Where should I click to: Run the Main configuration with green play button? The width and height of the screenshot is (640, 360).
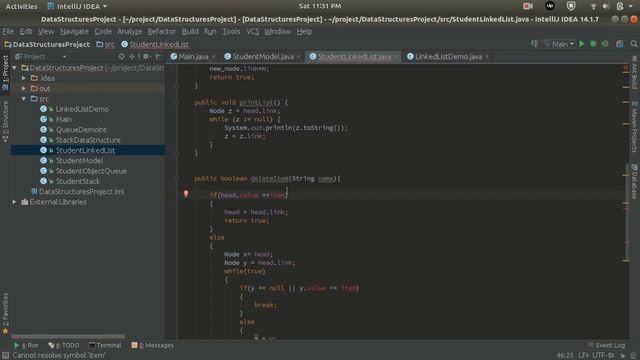[x=582, y=44]
